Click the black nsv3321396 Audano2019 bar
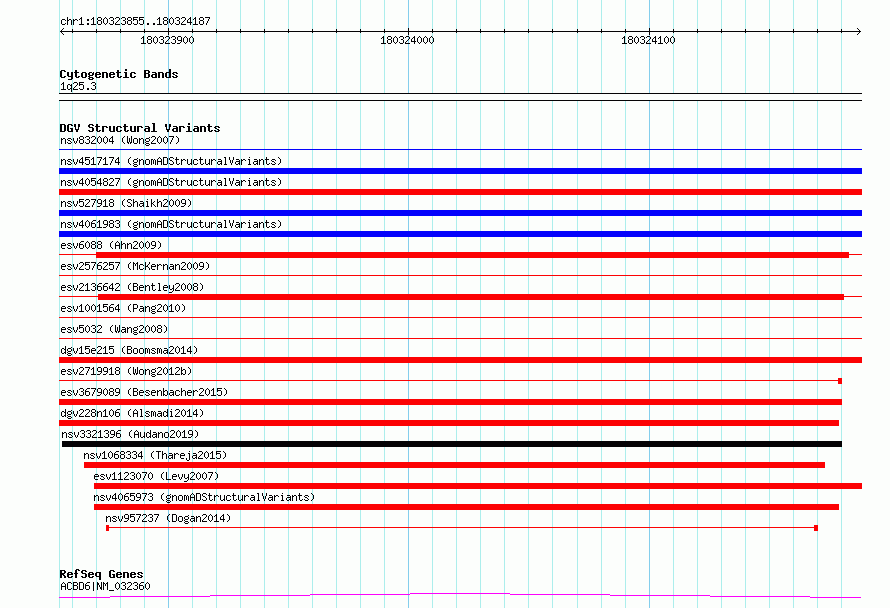Viewport: 890px width, 608px height. (x=452, y=444)
